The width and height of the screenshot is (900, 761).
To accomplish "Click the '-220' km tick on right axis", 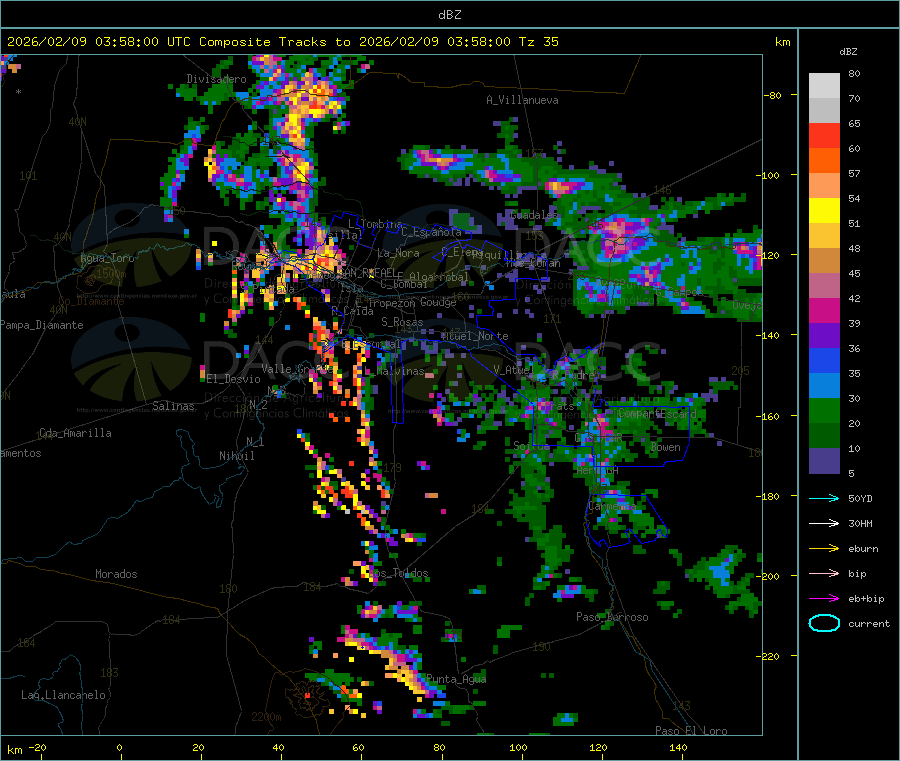I will [770, 656].
